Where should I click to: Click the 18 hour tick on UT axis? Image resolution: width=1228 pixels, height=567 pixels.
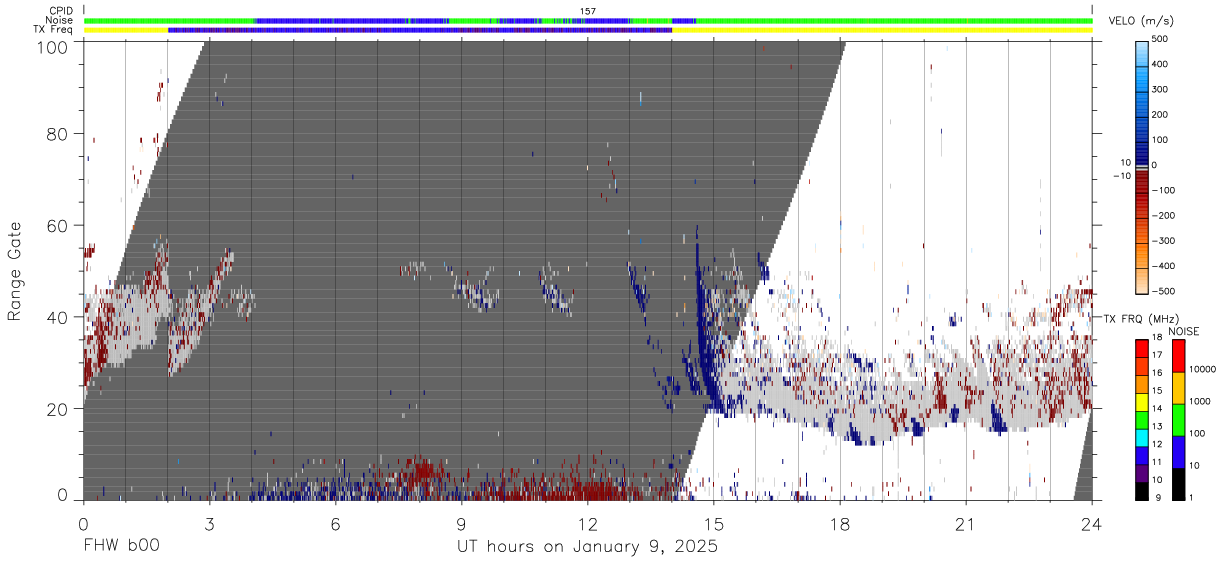coord(840,523)
